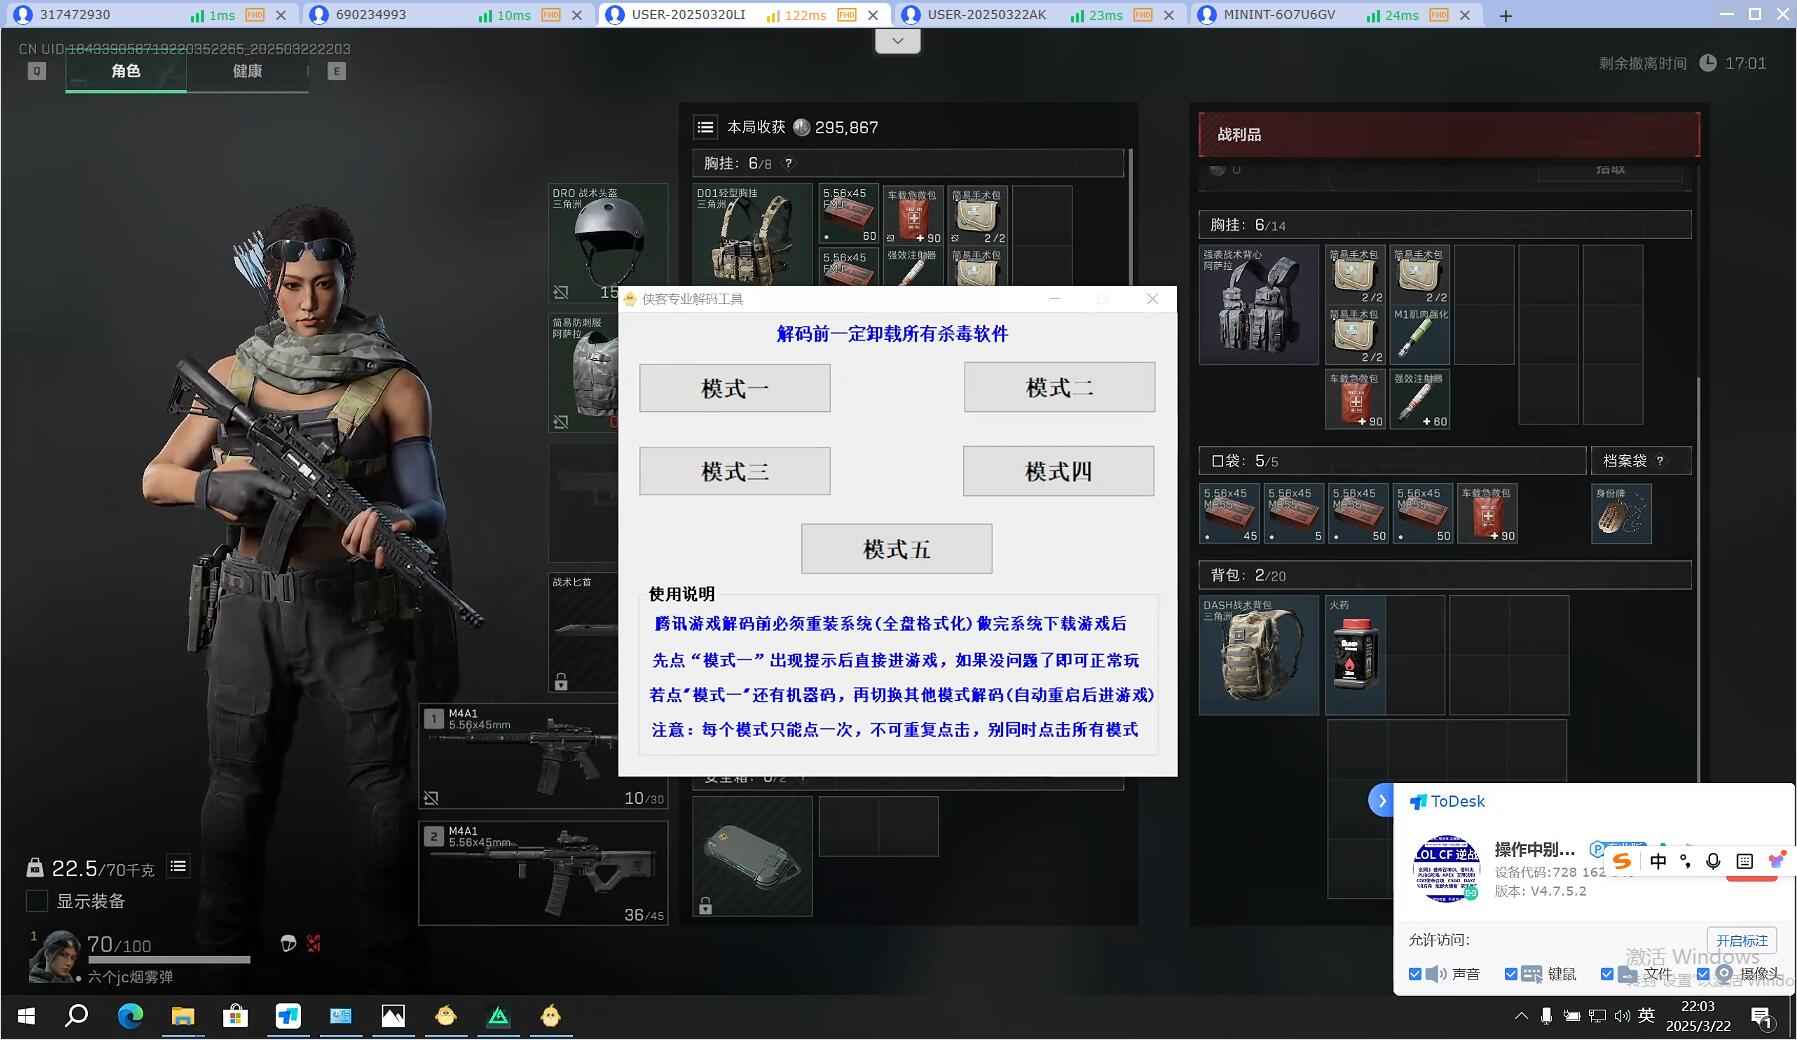Image resolution: width=1797 pixels, height=1040 pixels.
Task: Open the 本局收获 list view icon
Action: [x=705, y=127]
